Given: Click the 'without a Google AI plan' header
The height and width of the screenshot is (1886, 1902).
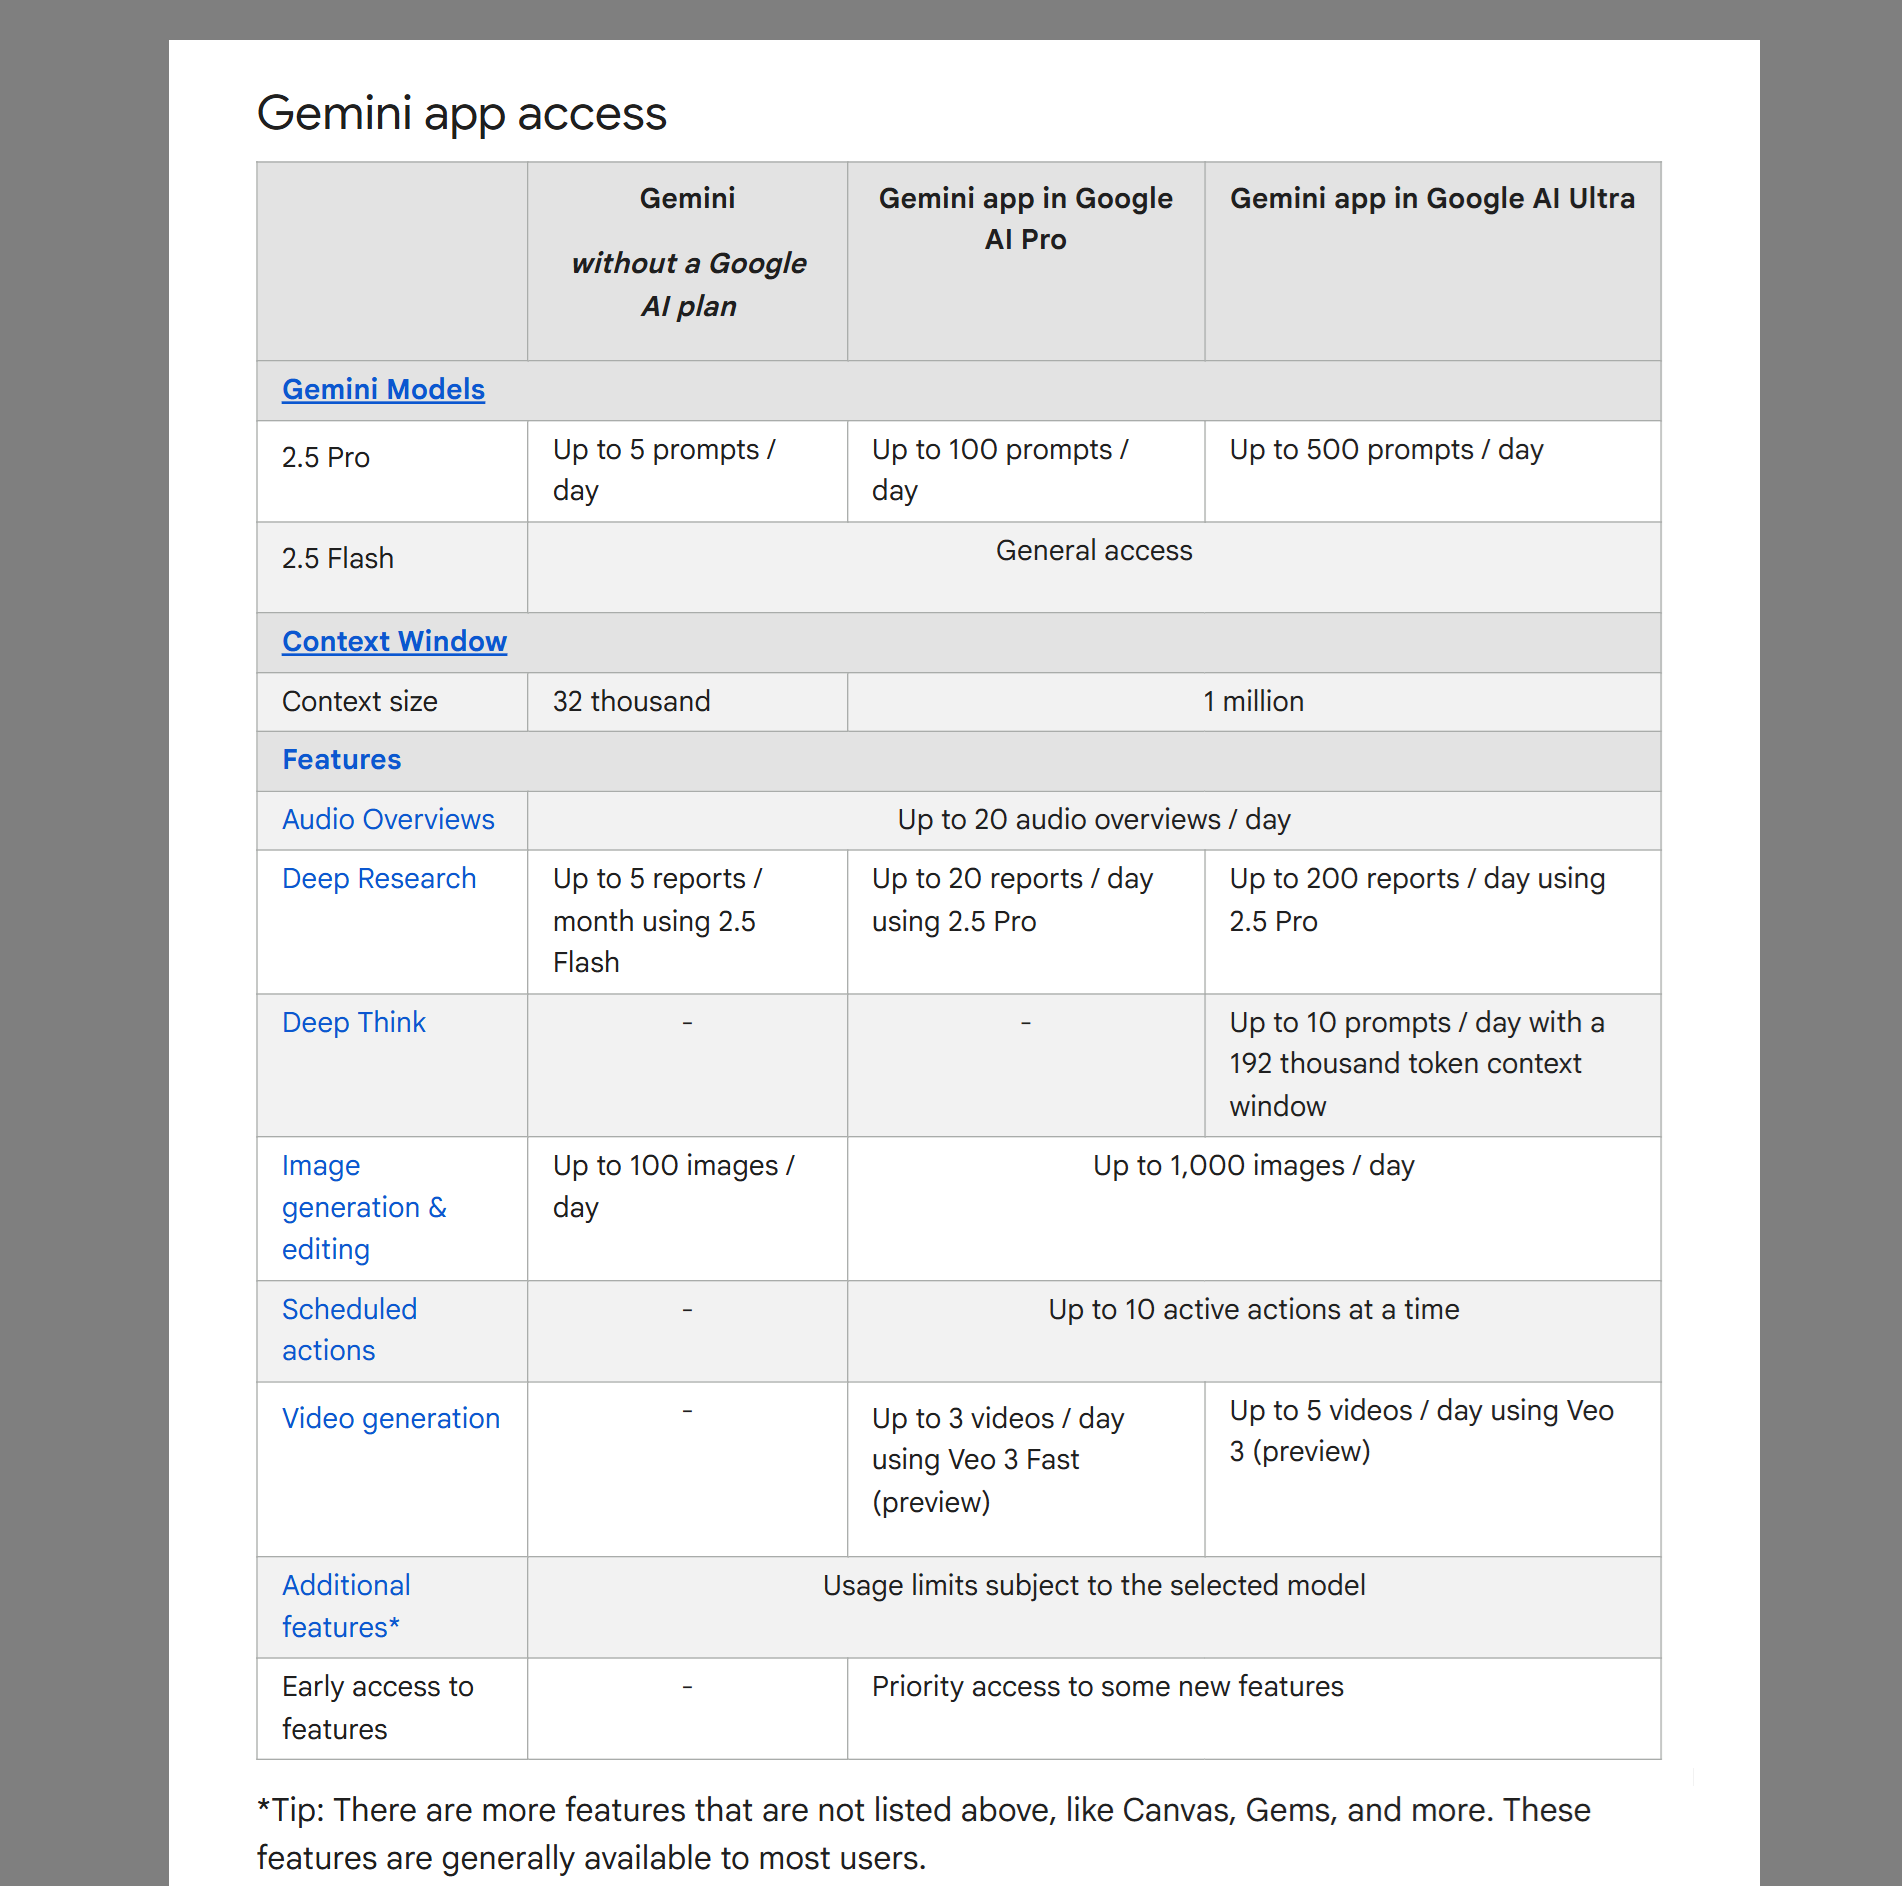Looking at the screenshot, I should pyautogui.click(x=688, y=284).
